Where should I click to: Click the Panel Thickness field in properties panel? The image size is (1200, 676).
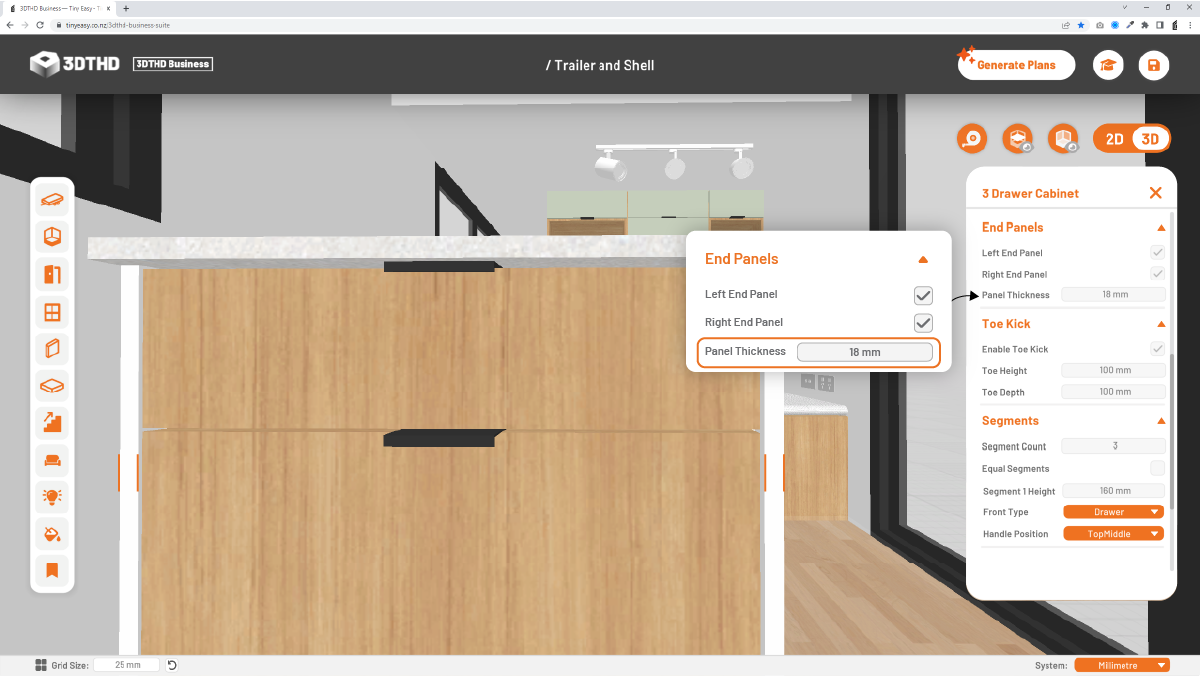coord(1113,295)
